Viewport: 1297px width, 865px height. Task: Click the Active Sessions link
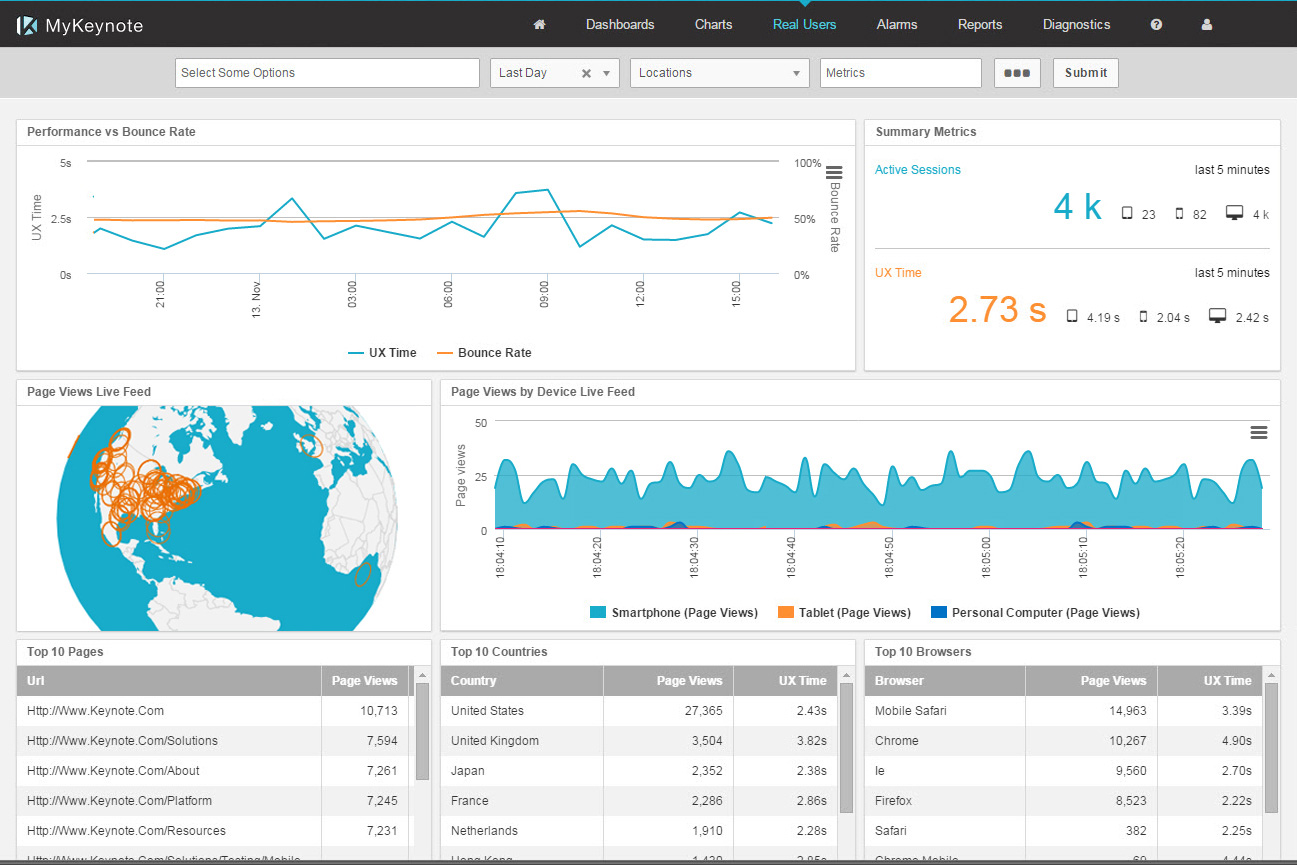click(917, 170)
